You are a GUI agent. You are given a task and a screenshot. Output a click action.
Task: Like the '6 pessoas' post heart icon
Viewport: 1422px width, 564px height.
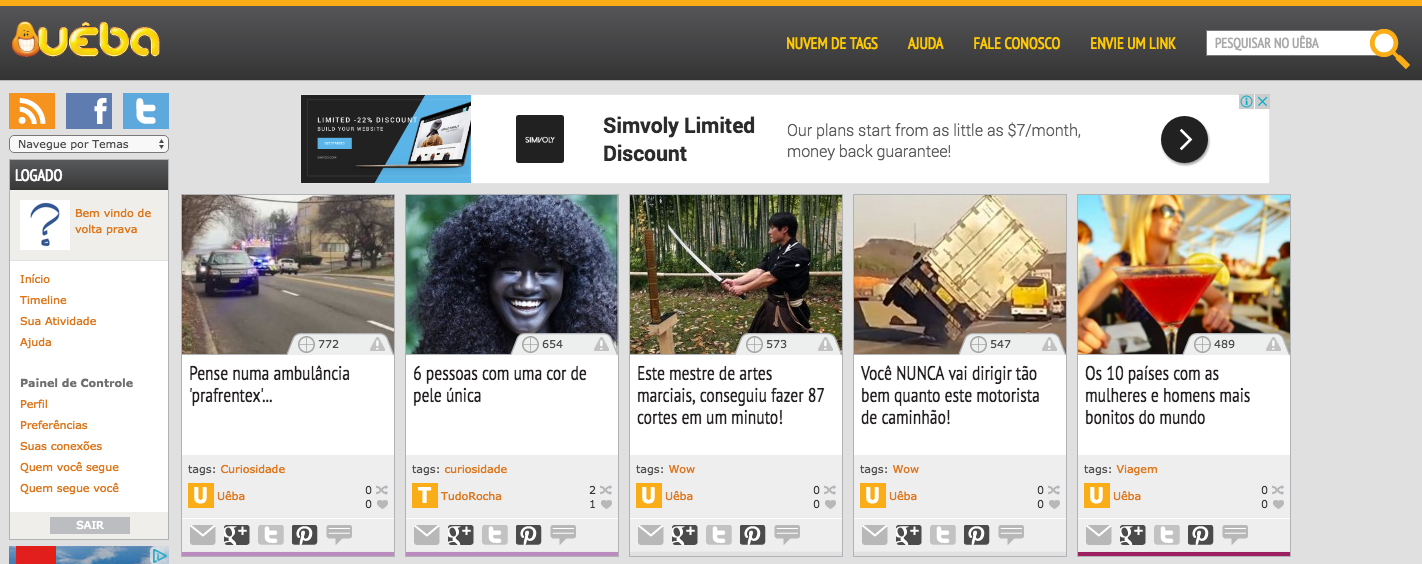(x=606, y=505)
